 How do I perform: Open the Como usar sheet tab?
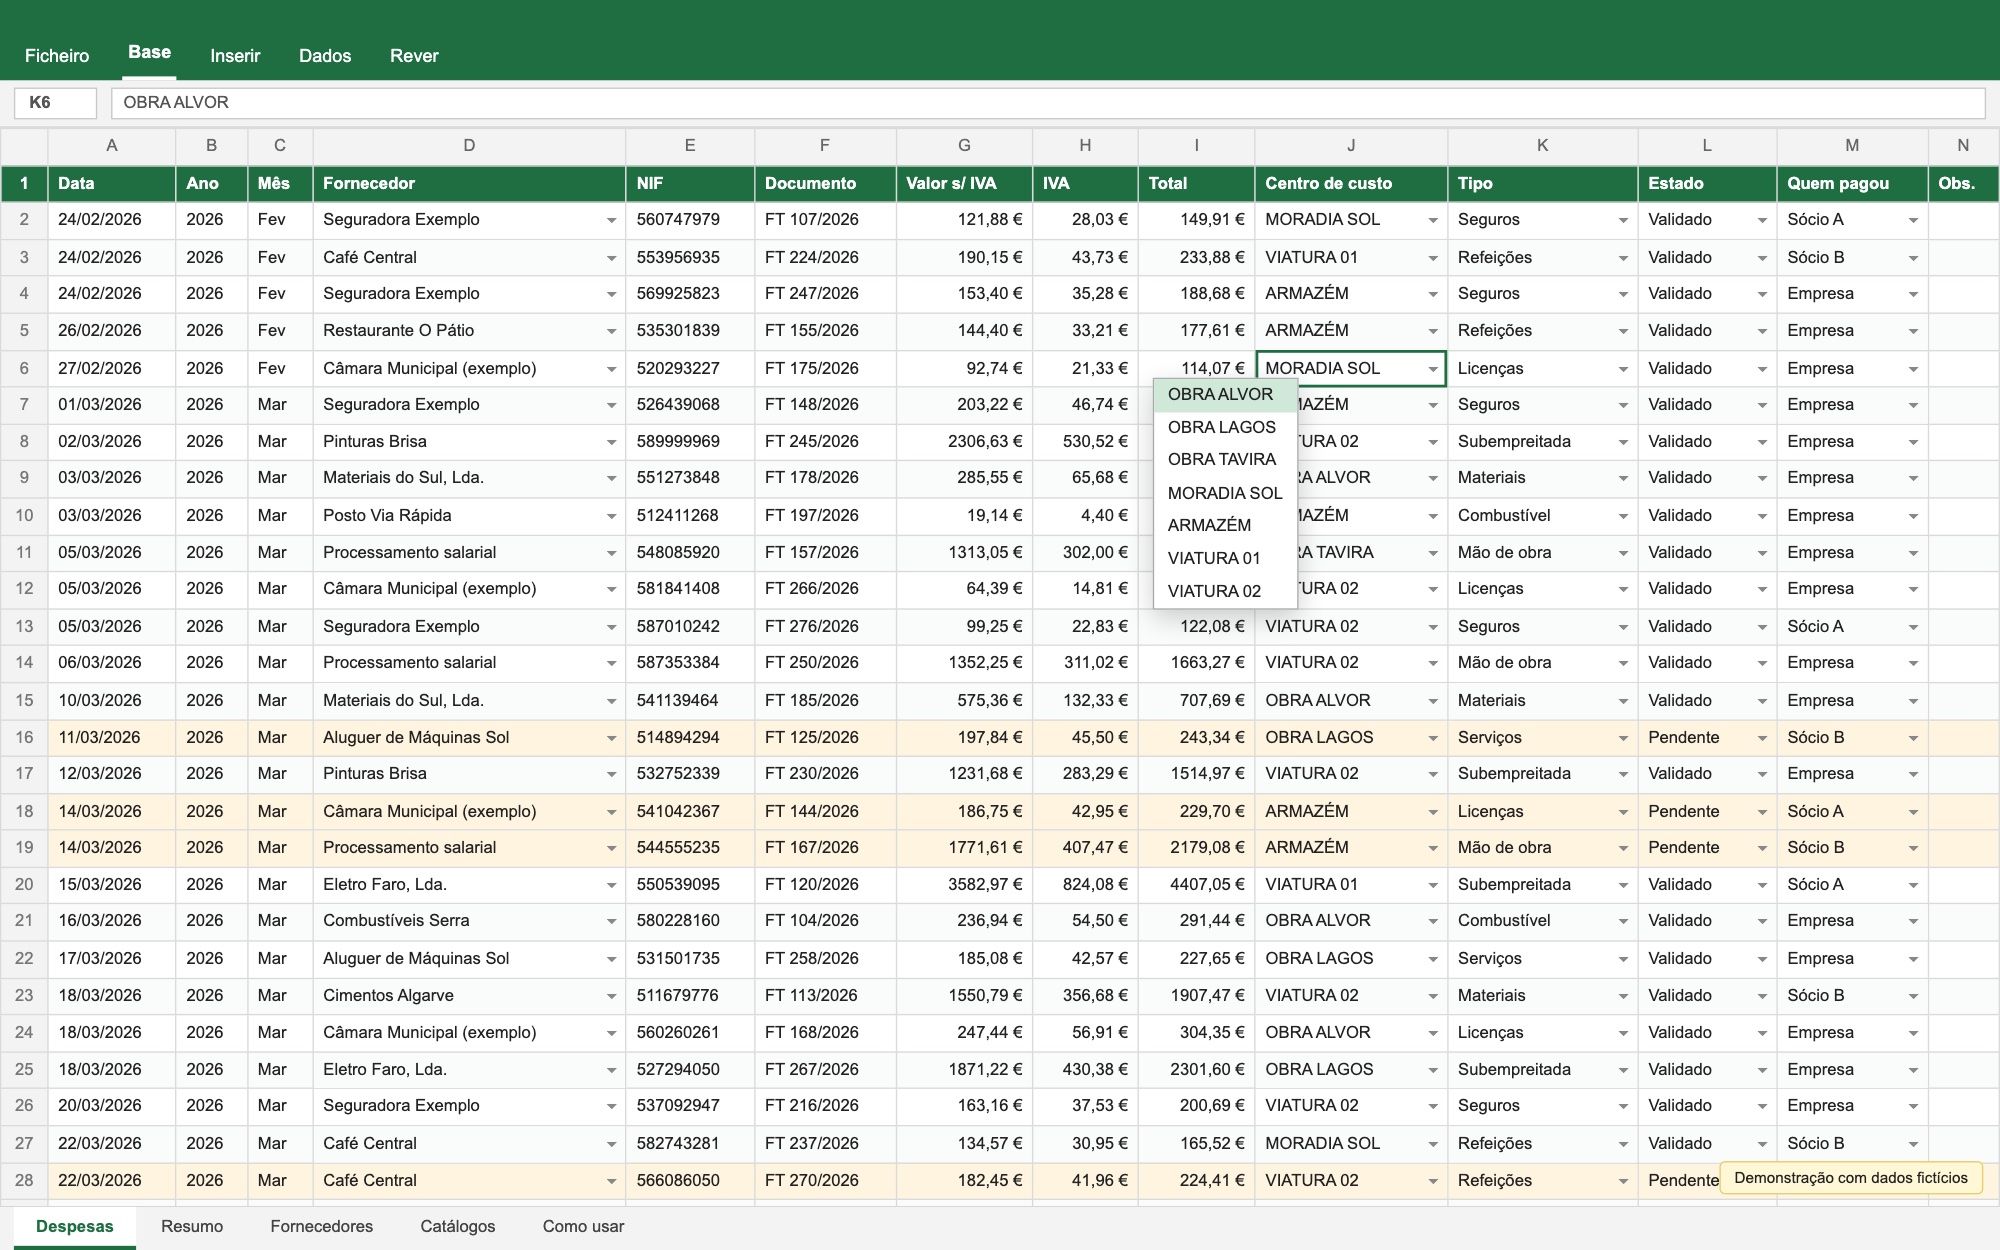(583, 1227)
